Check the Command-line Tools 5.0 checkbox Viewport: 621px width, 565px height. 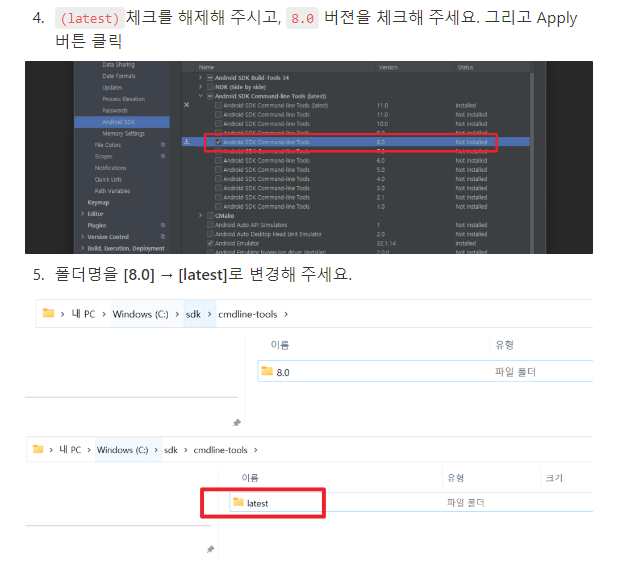(x=218, y=169)
